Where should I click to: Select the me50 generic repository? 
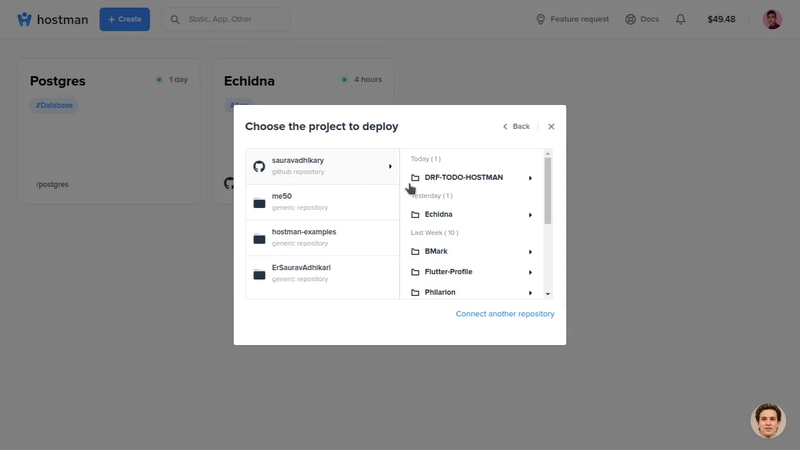(322, 202)
